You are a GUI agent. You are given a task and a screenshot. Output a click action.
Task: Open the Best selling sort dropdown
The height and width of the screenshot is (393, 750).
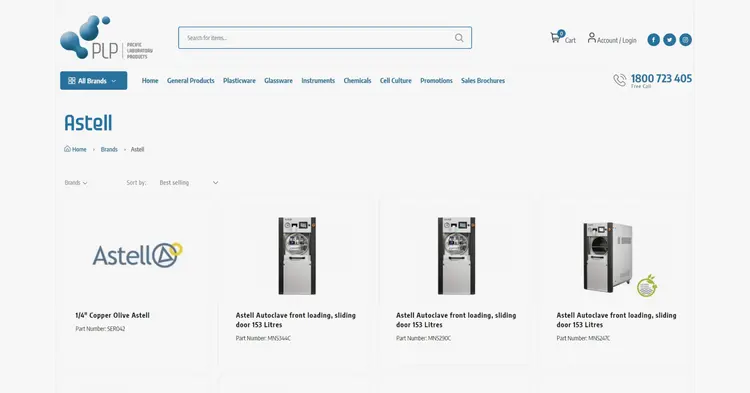click(x=189, y=183)
